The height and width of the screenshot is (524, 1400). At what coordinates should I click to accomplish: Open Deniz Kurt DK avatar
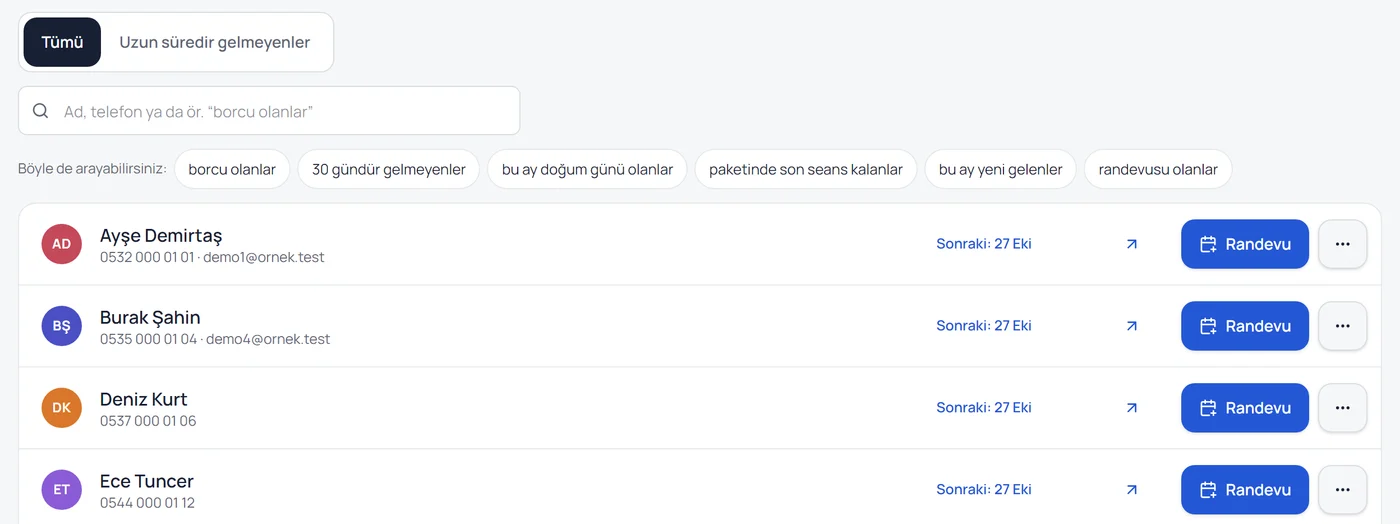coord(61,408)
